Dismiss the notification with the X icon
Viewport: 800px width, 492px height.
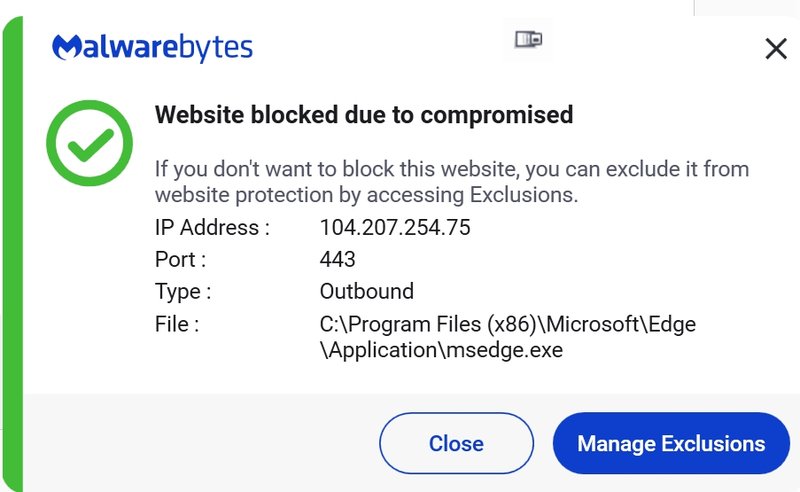776,49
